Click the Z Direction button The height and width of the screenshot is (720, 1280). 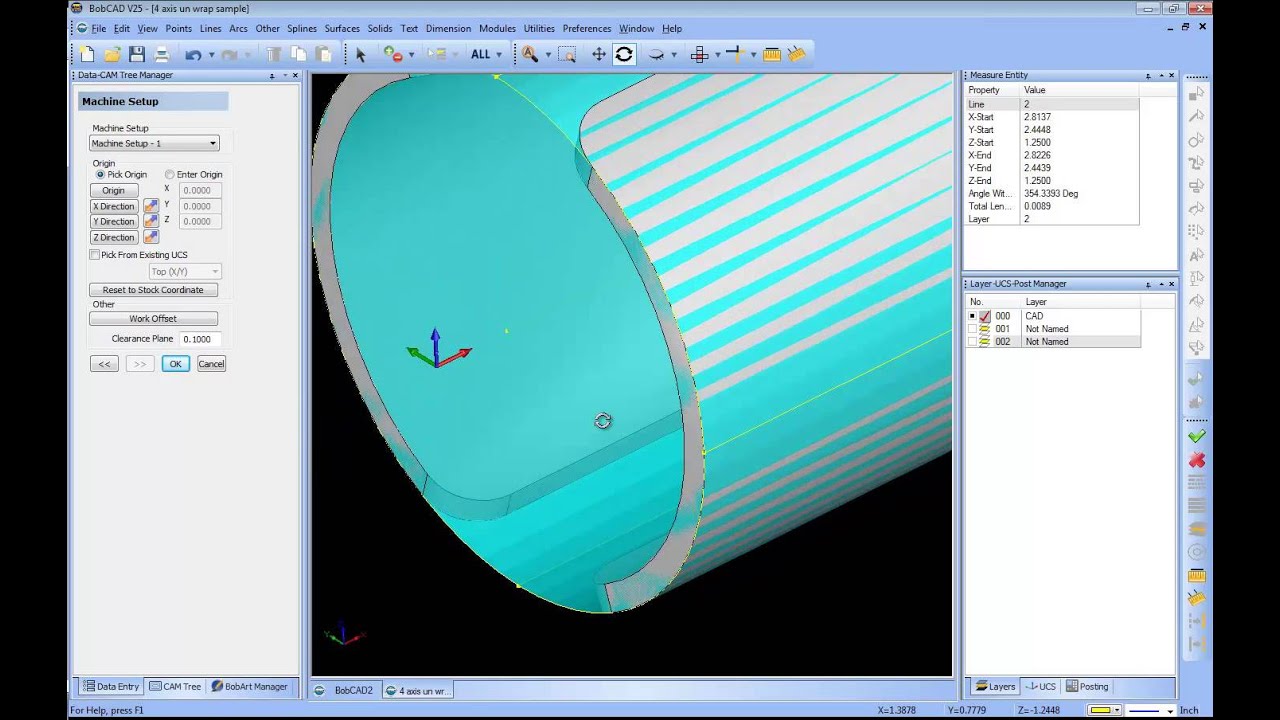pyautogui.click(x=114, y=237)
